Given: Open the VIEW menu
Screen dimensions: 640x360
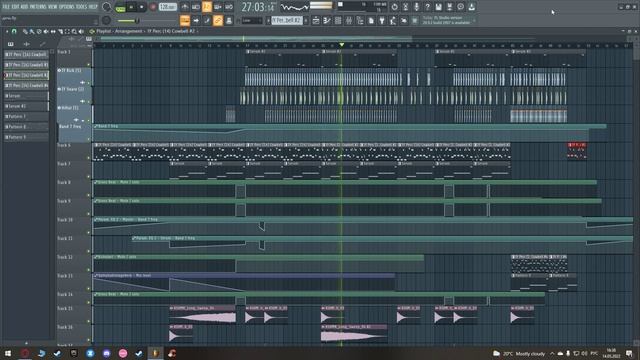Looking at the screenshot, I should point(53,7).
